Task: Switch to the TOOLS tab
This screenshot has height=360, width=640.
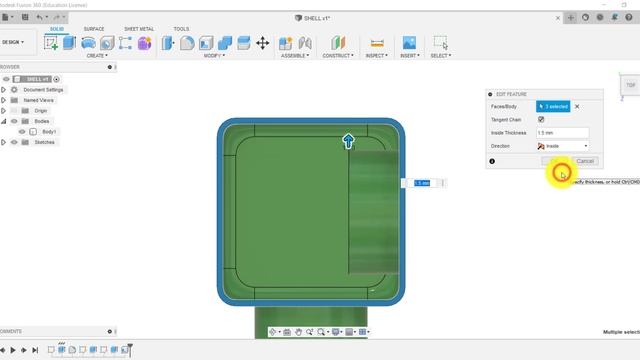Action: pos(181,29)
